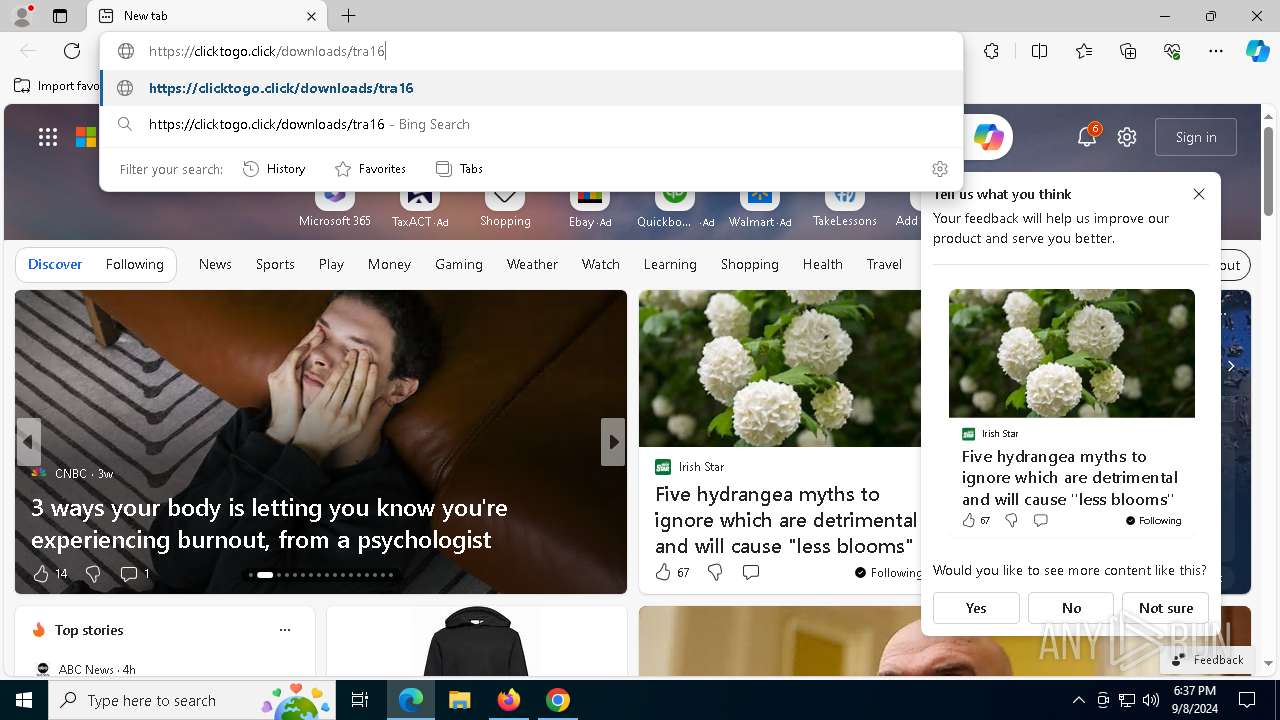Select the Bing Search suggestion row
1280x720 pixels.
tap(532, 124)
